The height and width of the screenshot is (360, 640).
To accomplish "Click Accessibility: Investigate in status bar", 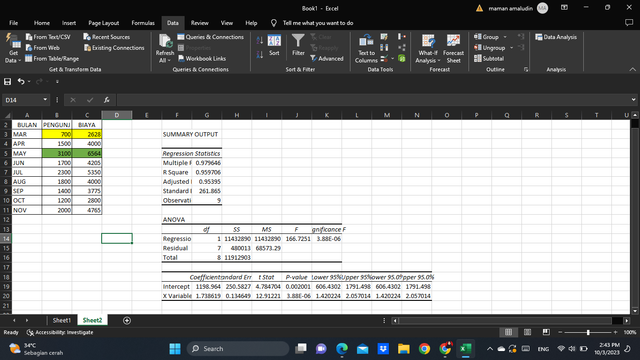I will click(x=60, y=332).
